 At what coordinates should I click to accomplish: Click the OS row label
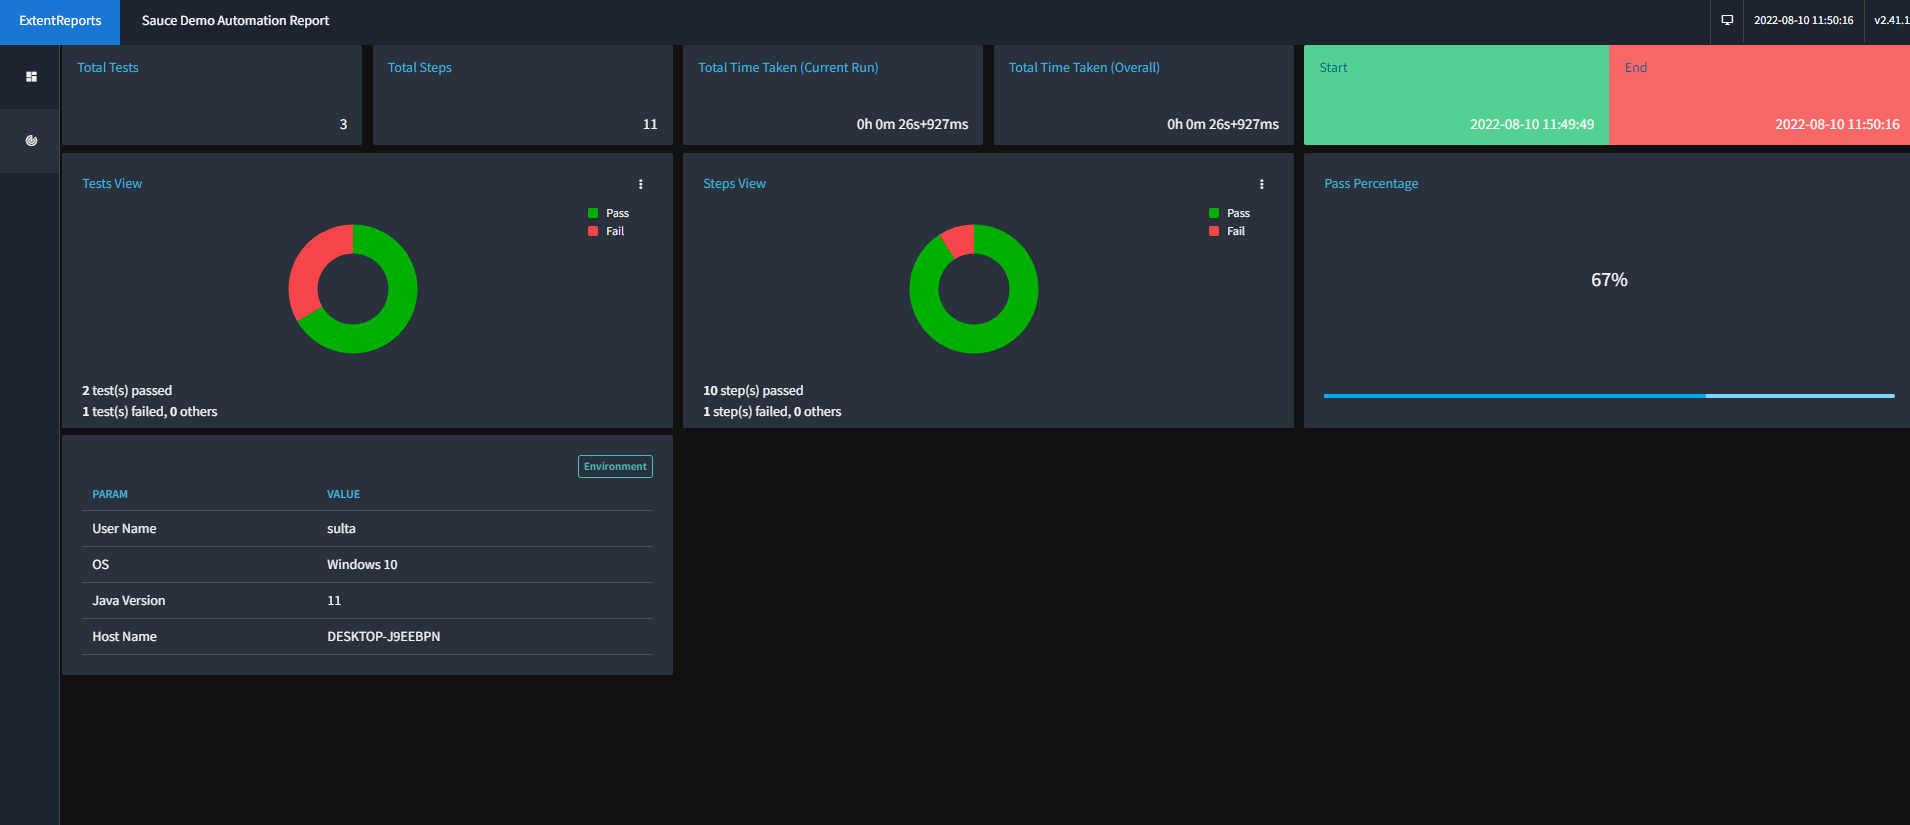point(101,565)
